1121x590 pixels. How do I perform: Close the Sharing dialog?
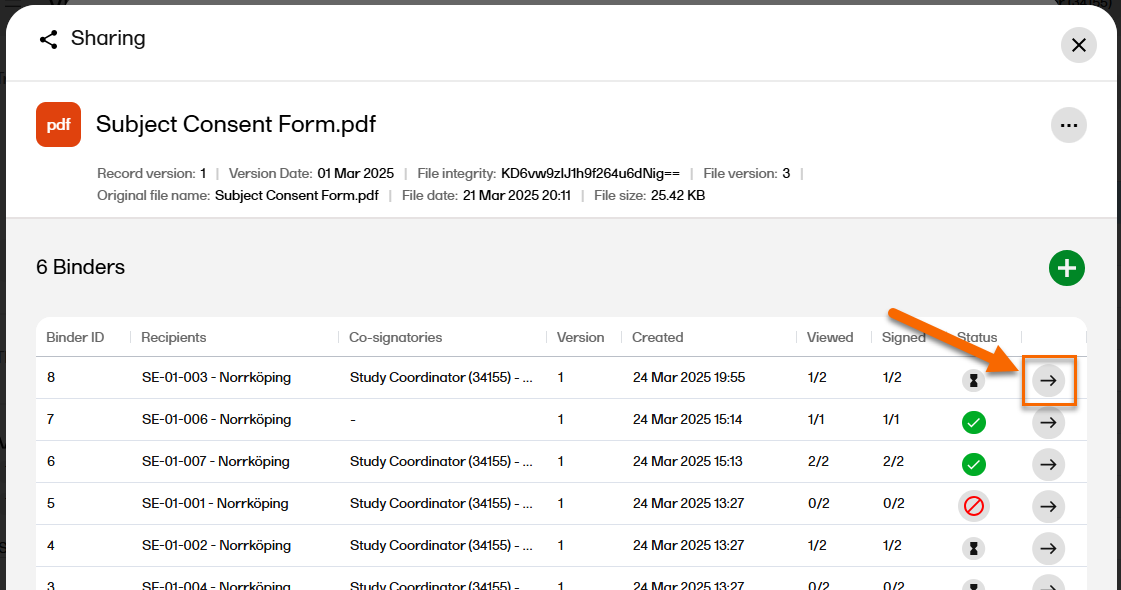1078,45
